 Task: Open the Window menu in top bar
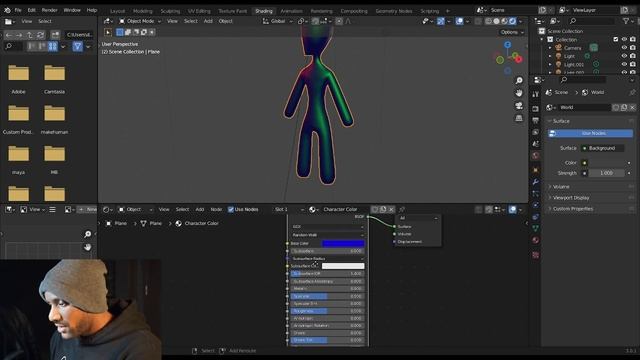pos(72,10)
